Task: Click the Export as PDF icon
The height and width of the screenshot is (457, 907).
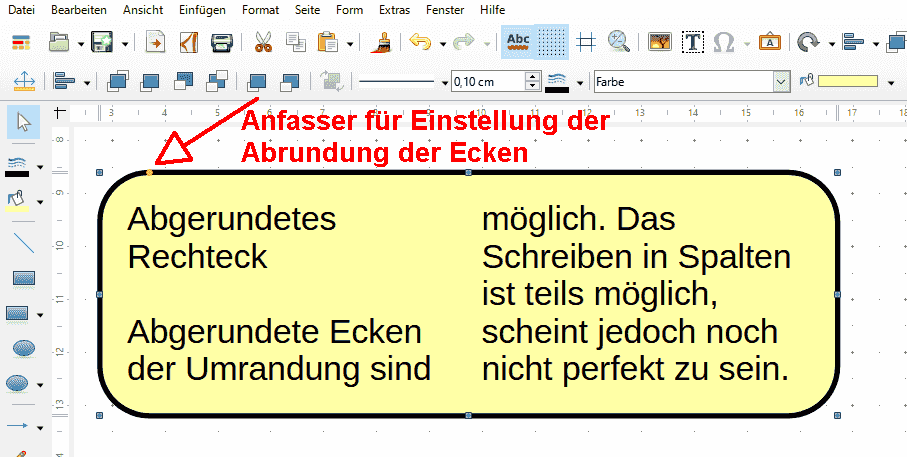Action: pos(189,42)
